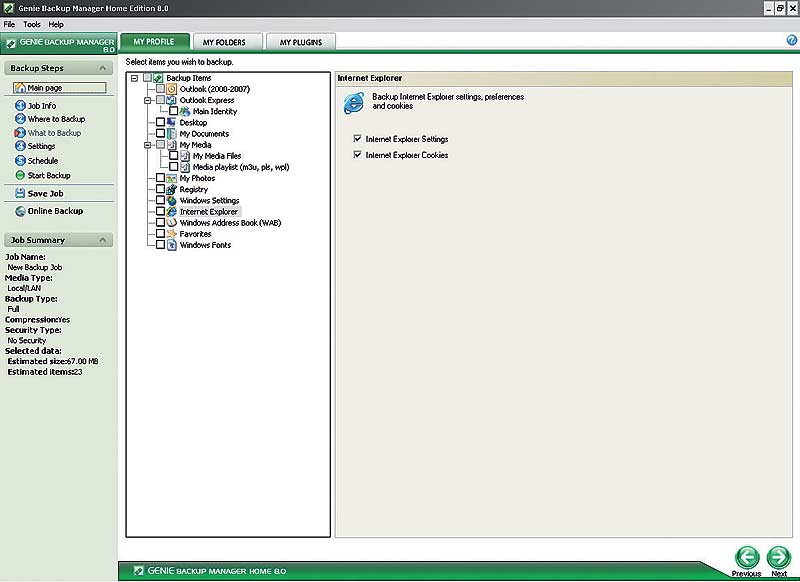The image size is (800, 582).
Task: Select the My Profile tab
Action: (154, 42)
